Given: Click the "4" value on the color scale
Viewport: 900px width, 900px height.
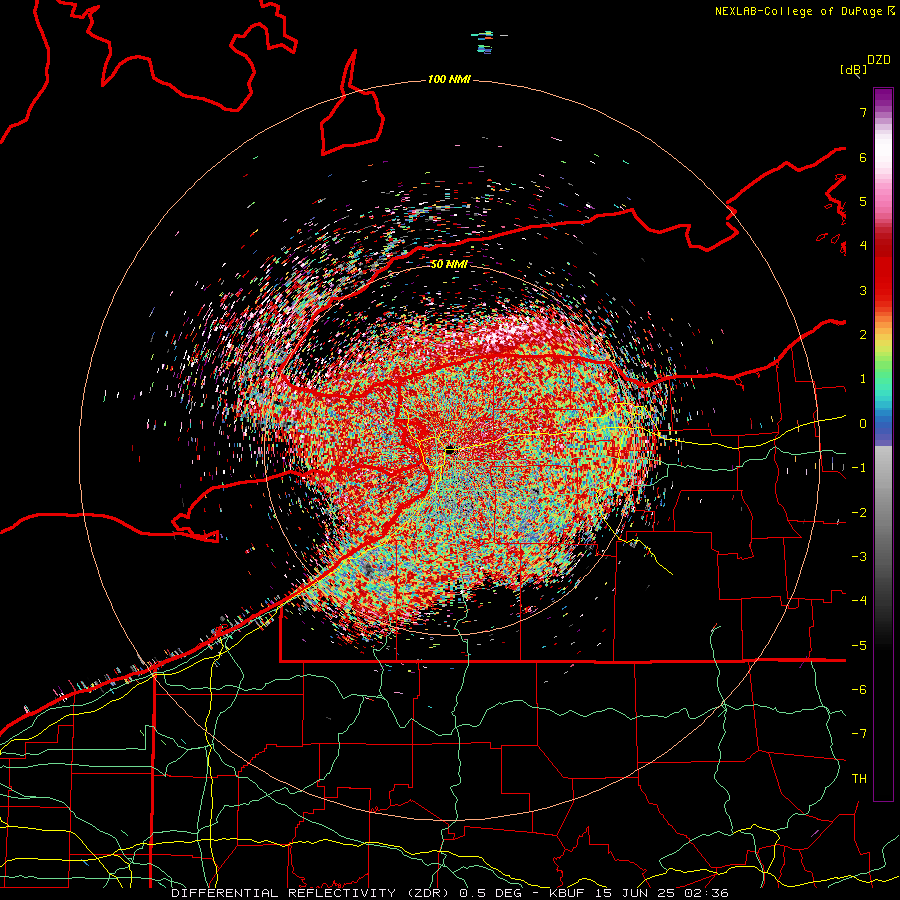Looking at the screenshot, I should [863, 246].
